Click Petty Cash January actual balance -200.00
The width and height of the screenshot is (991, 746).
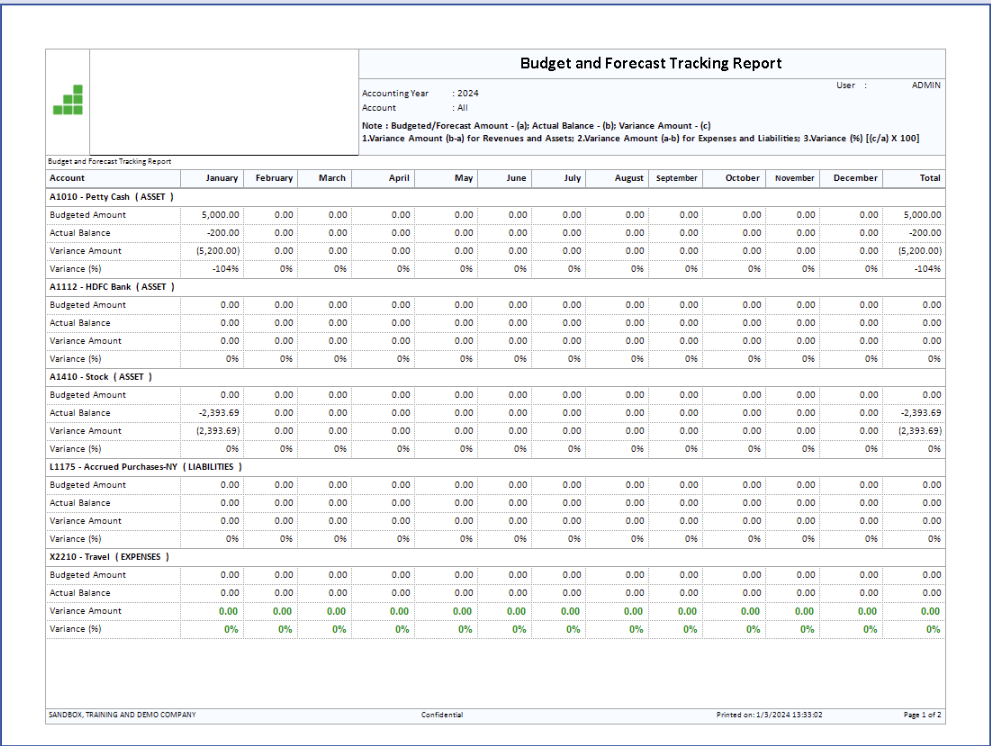223,233
